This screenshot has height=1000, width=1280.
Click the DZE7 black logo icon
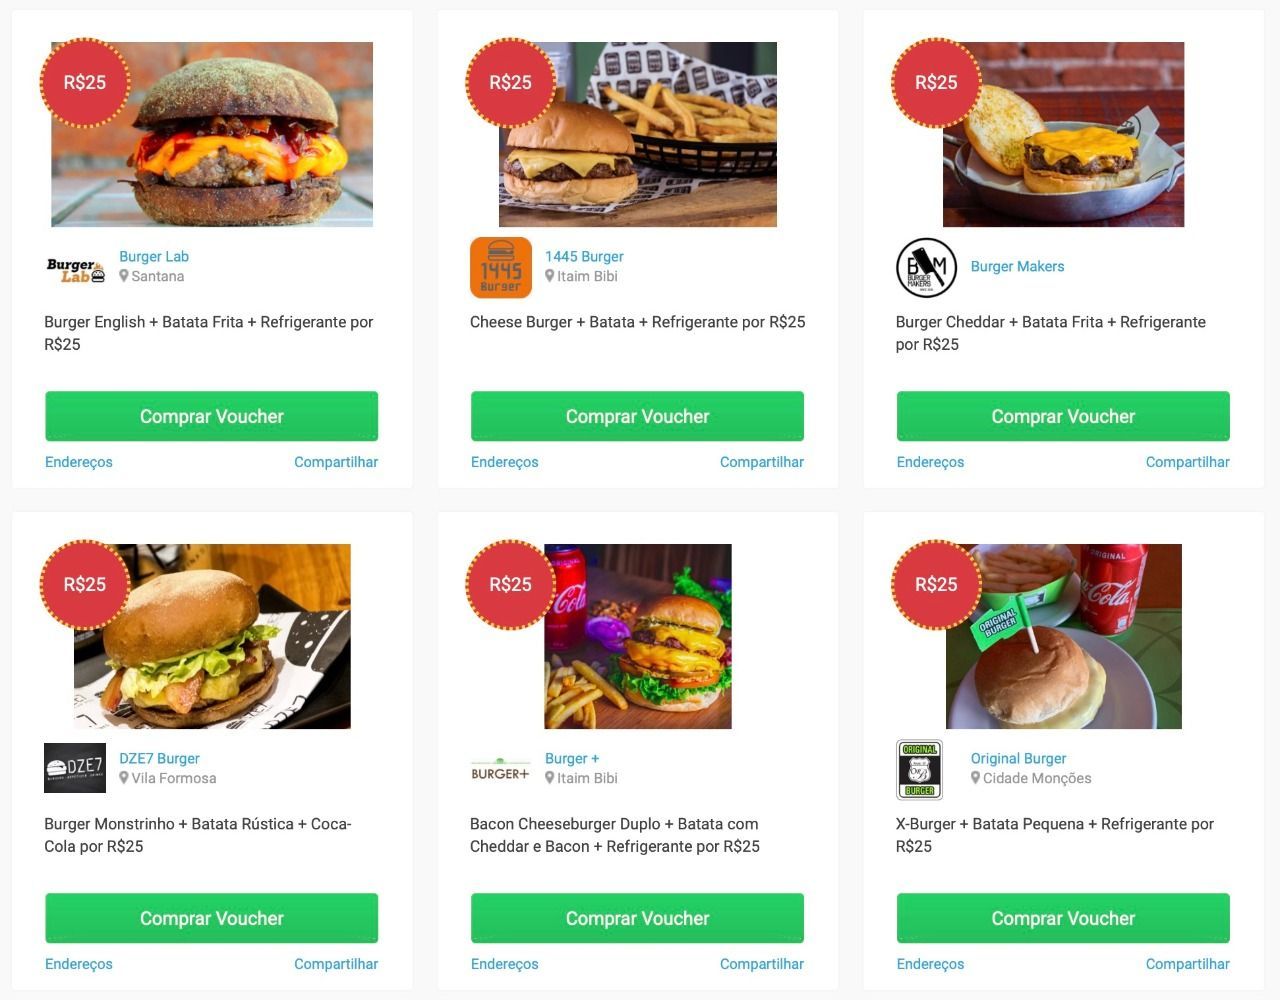pos(75,768)
